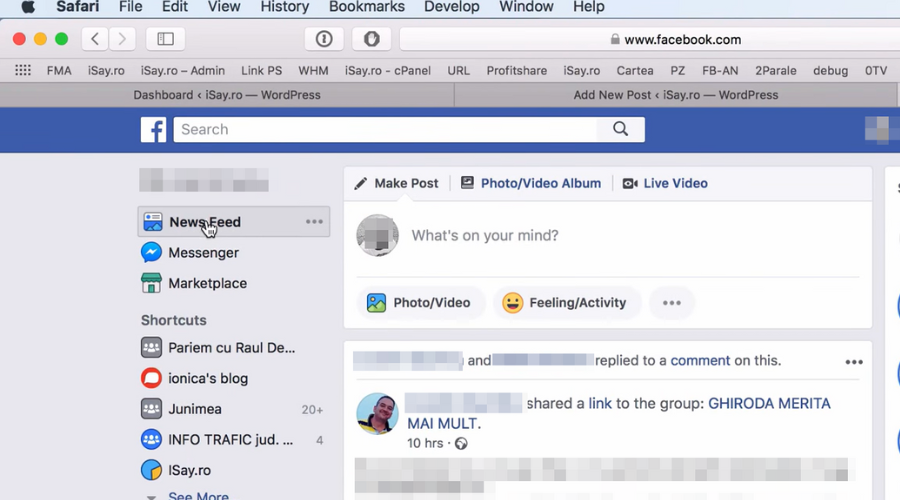Open News Feed options ellipsis
Screen dimensions: 900x500
pos(314,222)
